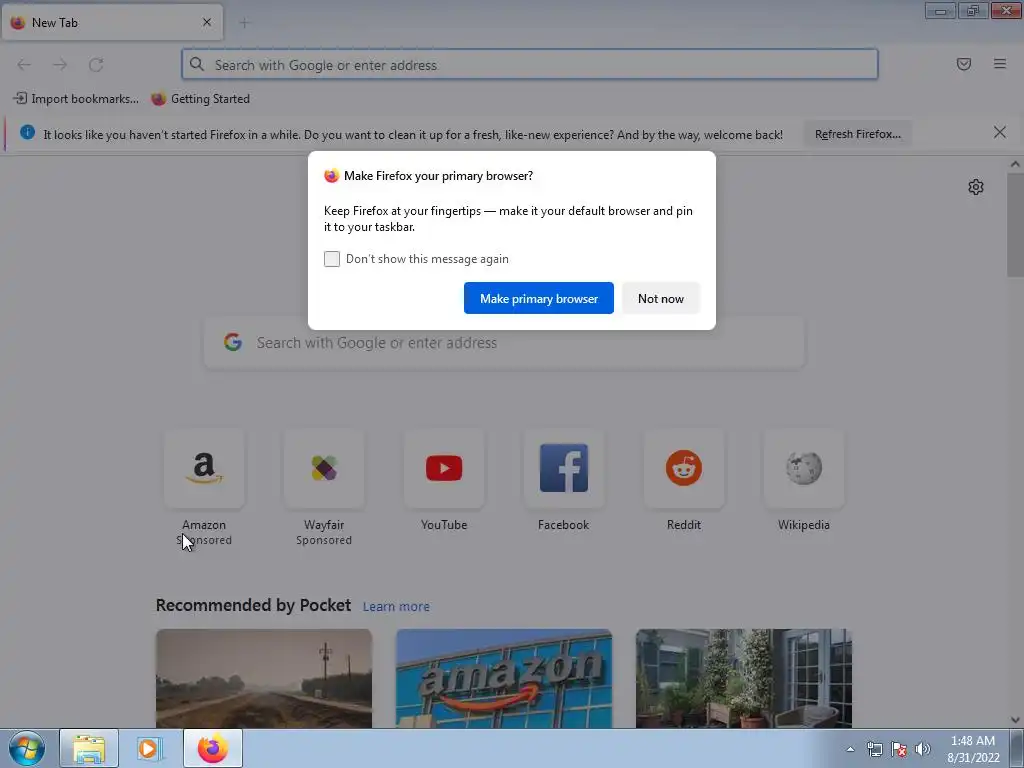
Task: Dismiss the refresh Firefox notification bar
Action: click(x=1000, y=133)
